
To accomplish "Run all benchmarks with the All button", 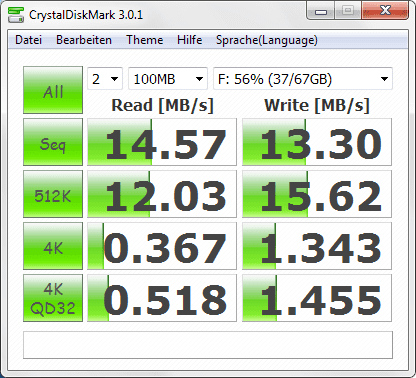I will [x=53, y=90].
